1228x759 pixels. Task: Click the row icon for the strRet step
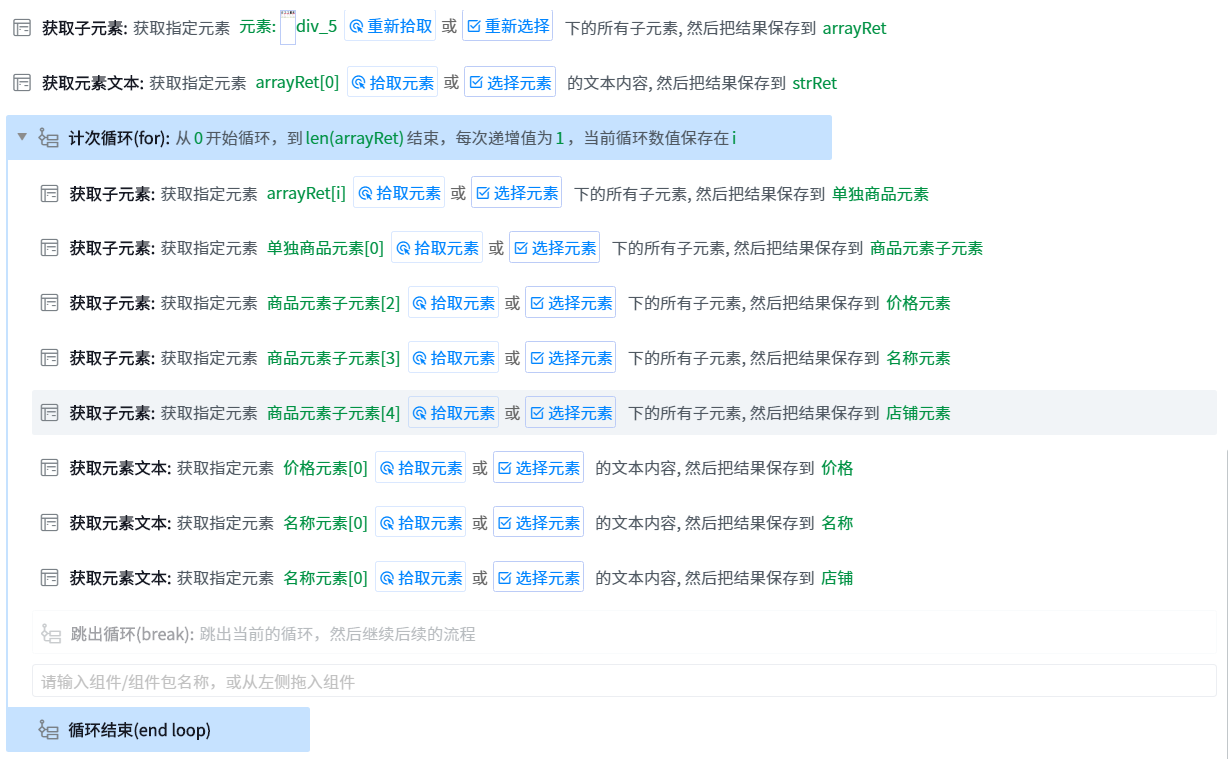21,83
